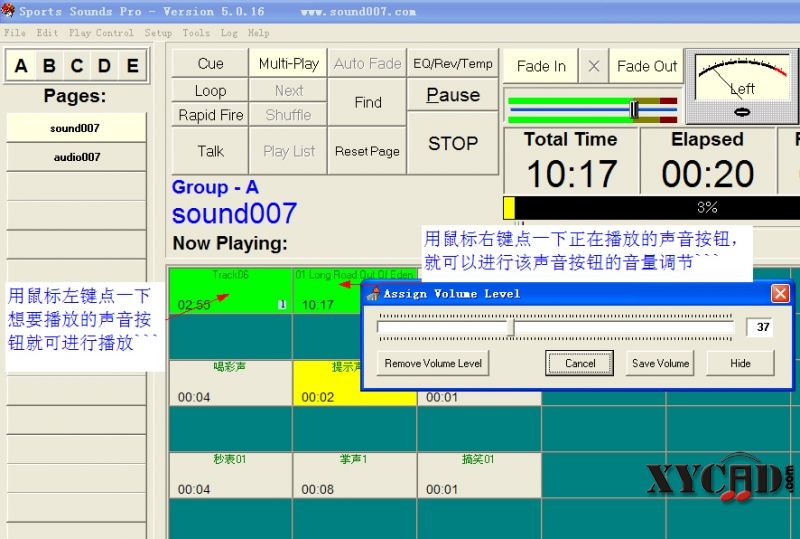The height and width of the screenshot is (539, 800).
Task: Click the Fade In button
Action: tap(541, 66)
